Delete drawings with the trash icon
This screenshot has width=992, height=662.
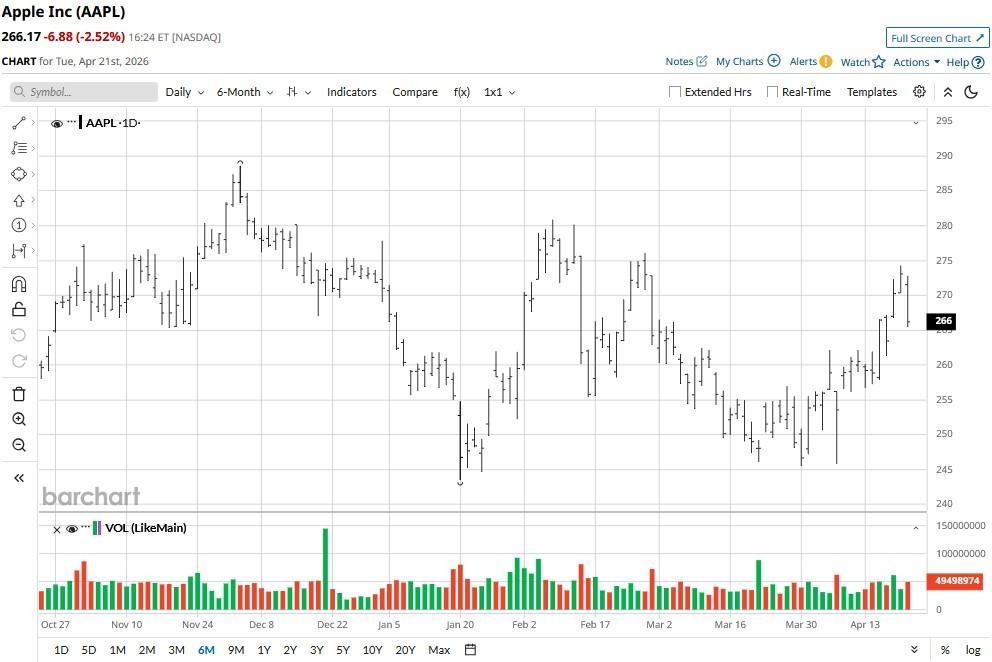(x=18, y=394)
